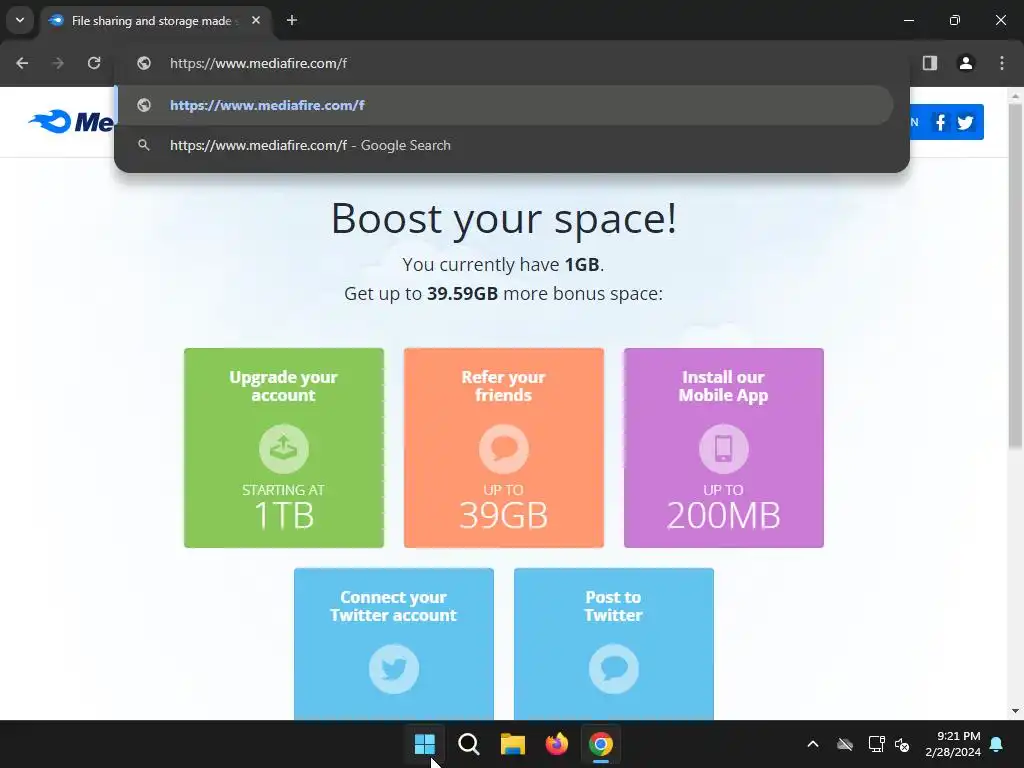Open the clock showing 9:21 PM
1024x768 pixels.
(x=953, y=744)
